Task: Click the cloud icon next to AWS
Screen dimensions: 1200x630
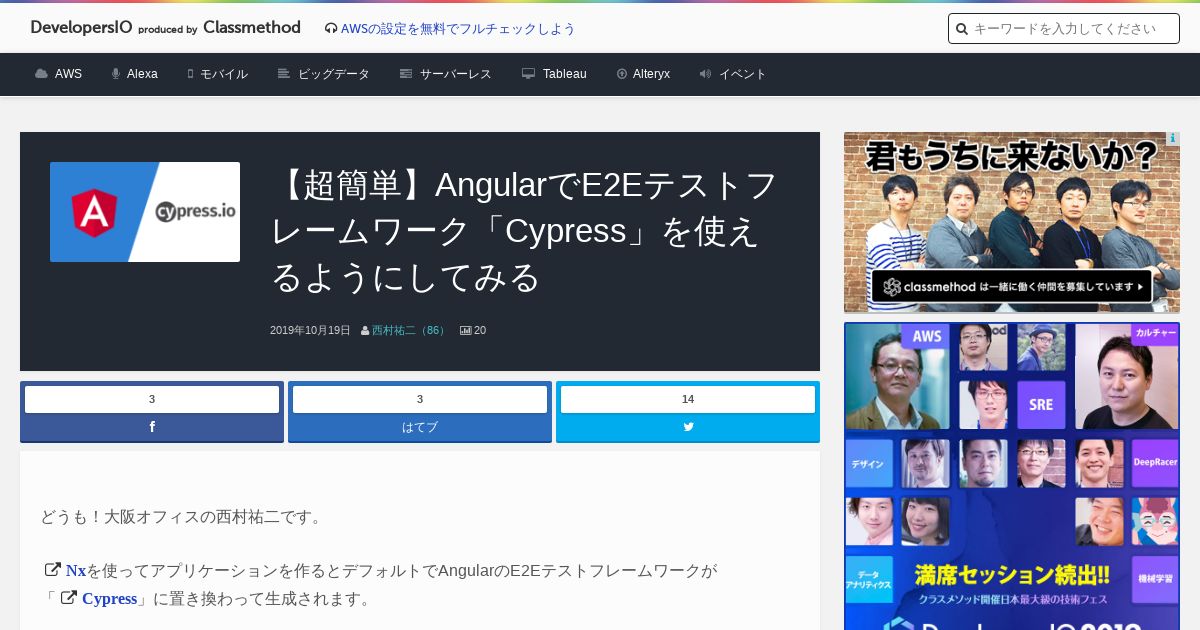Action: (41, 74)
